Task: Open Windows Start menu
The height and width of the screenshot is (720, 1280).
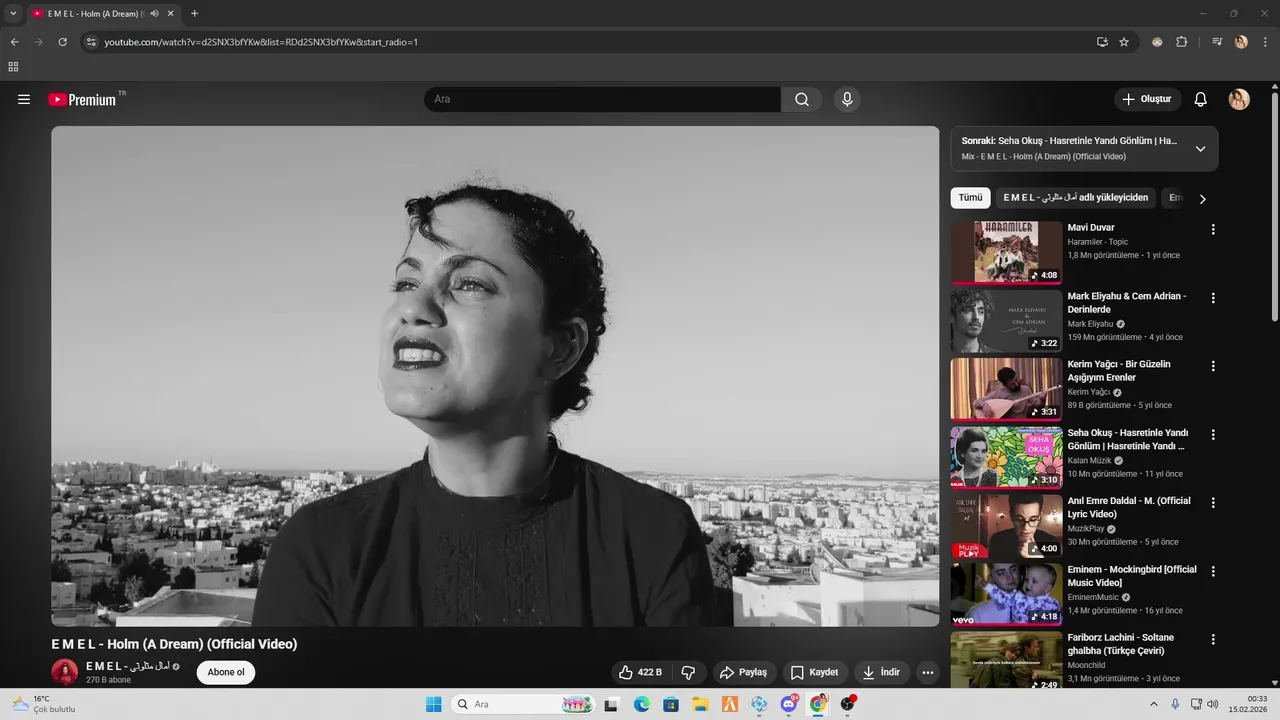Action: pos(433,704)
